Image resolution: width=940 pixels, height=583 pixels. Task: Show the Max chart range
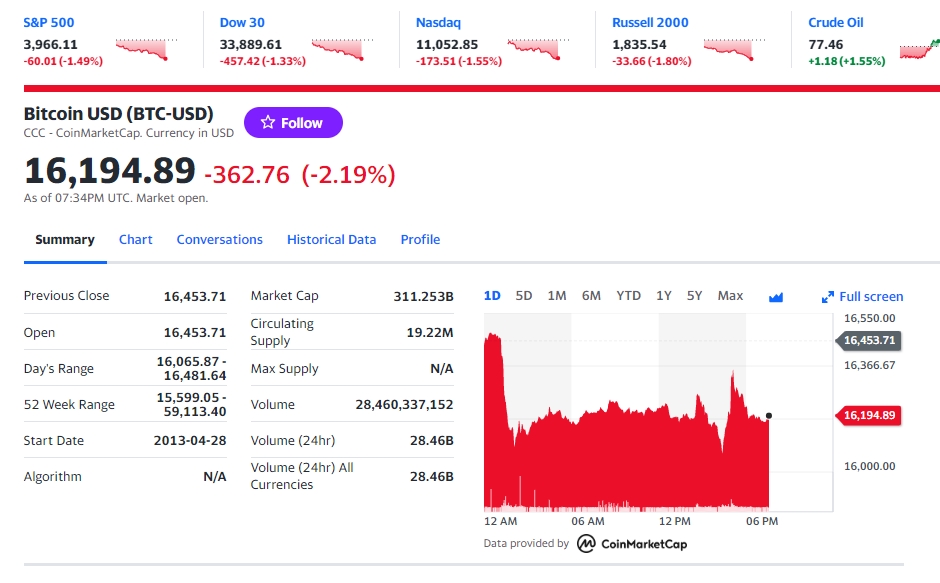(x=730, y=296)
